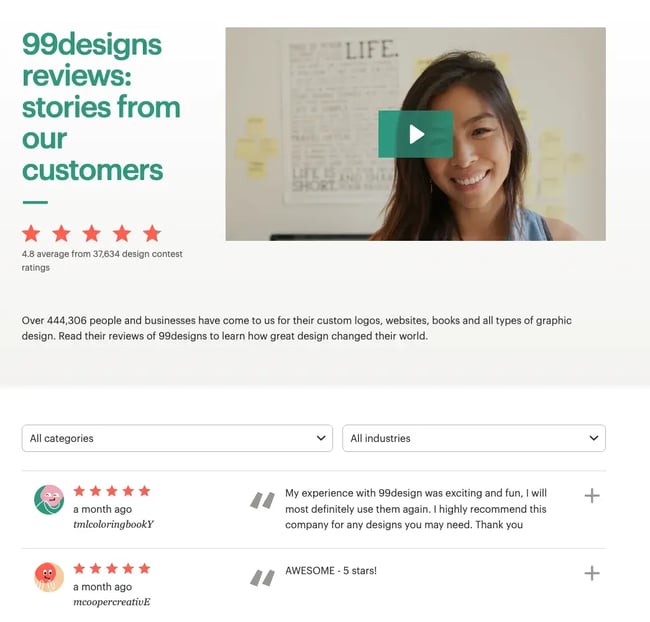Click the first star in the header rating
Image resolution: width=650 pixels, height=622 pixels.
(x=31, y=233)
